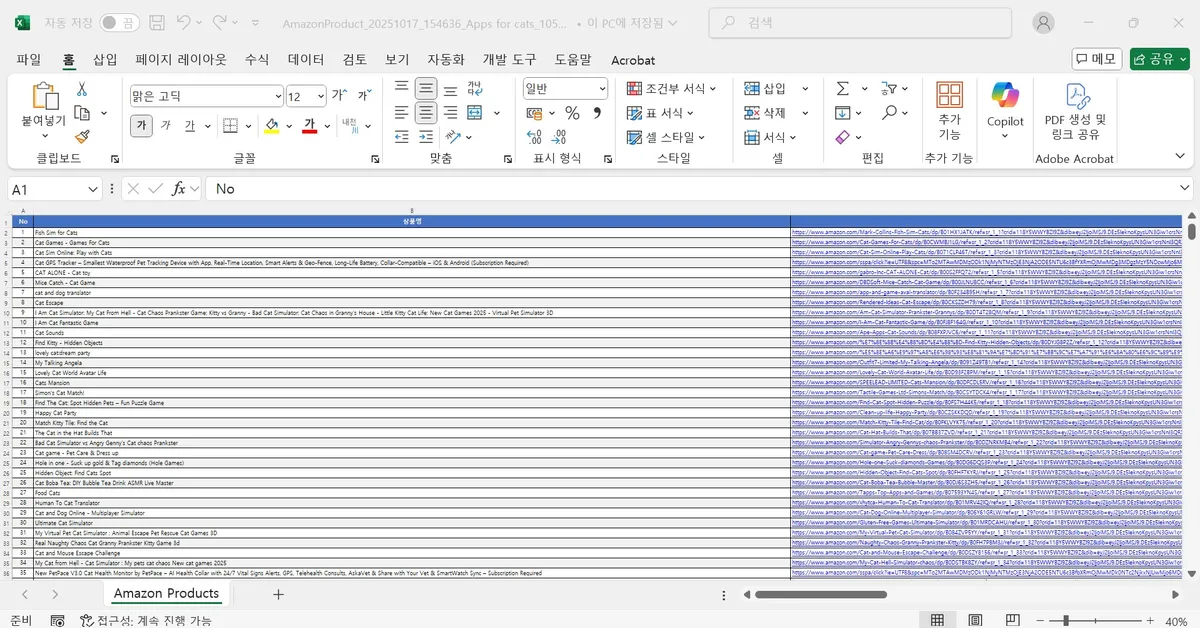Viewport: 1200px width, 628px height.
Task: Apply percent style format
Action: 572,113
